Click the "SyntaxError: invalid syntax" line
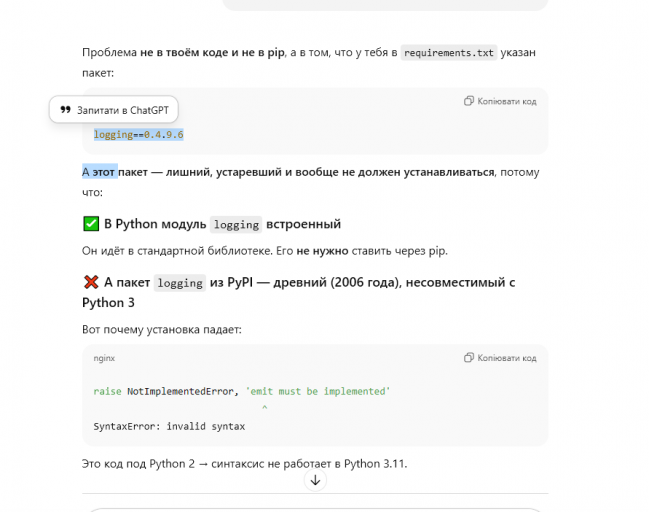This screenshot has height=512, width=649. coord(169,426)
